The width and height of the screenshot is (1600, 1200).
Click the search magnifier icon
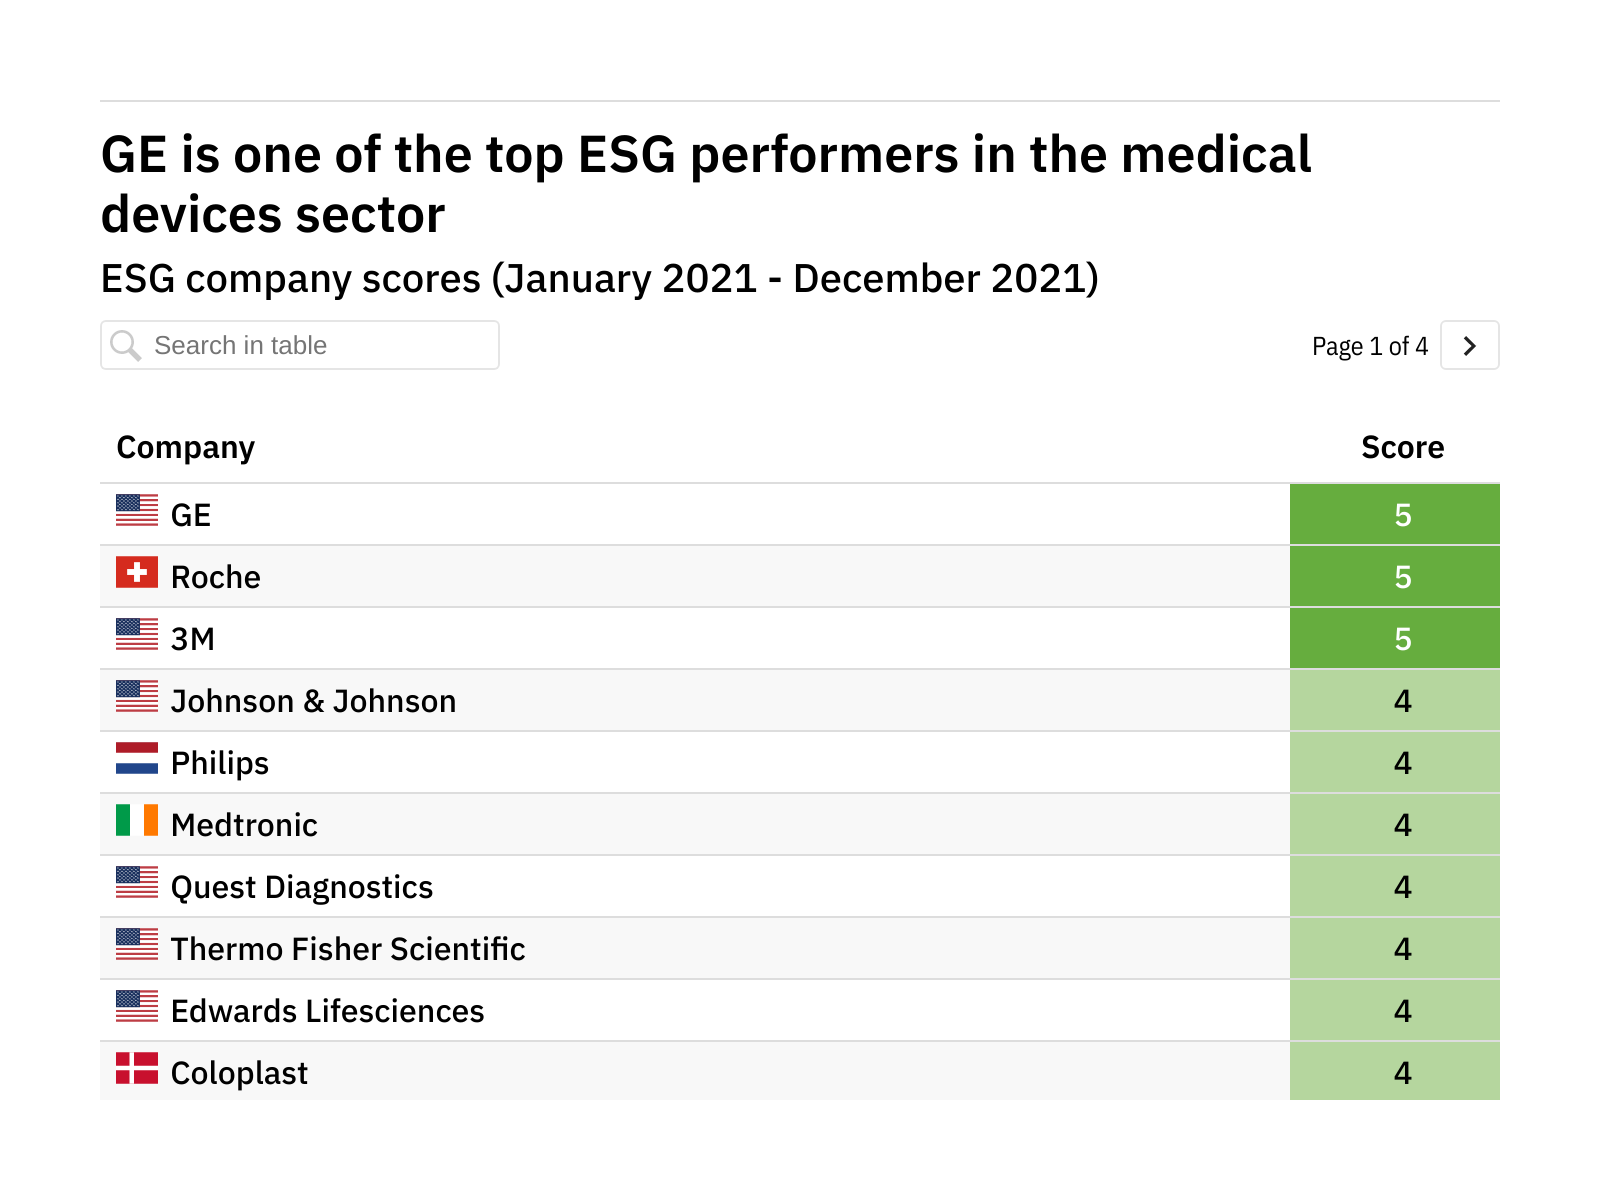coord(126,346)
